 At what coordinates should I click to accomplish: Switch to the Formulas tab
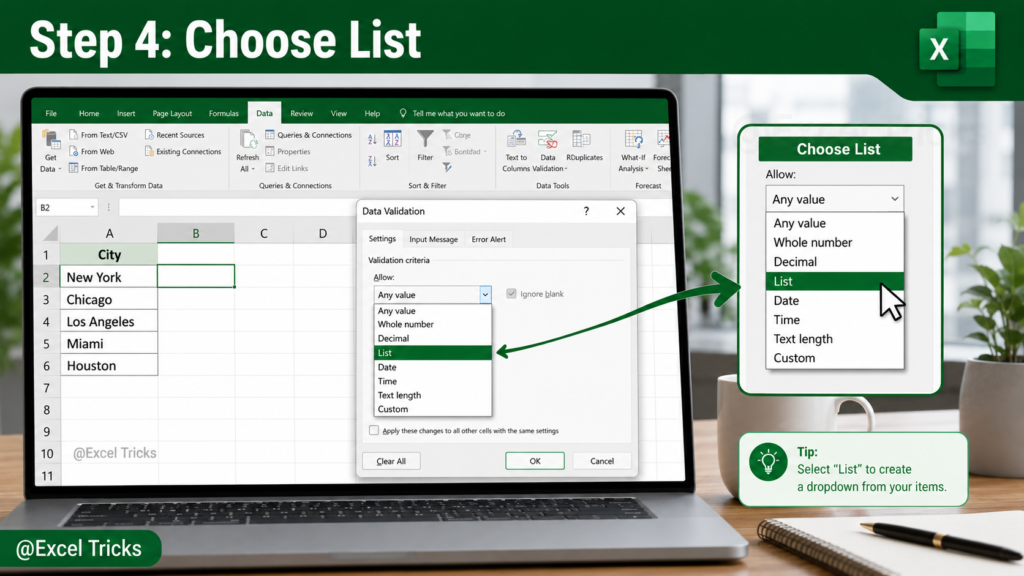pyautogui.click(x=223, y=113)
